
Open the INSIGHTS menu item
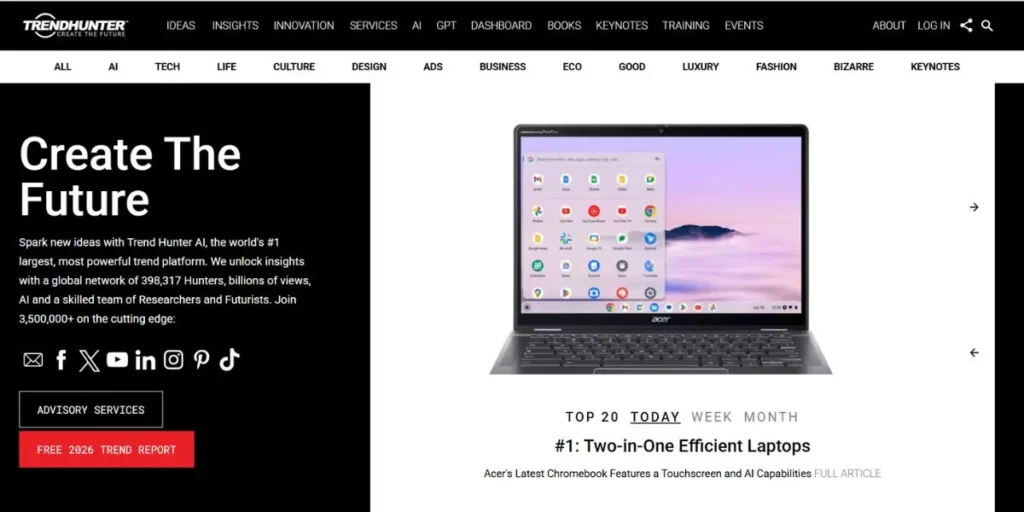pyautogui.click(x=235, y=25)
